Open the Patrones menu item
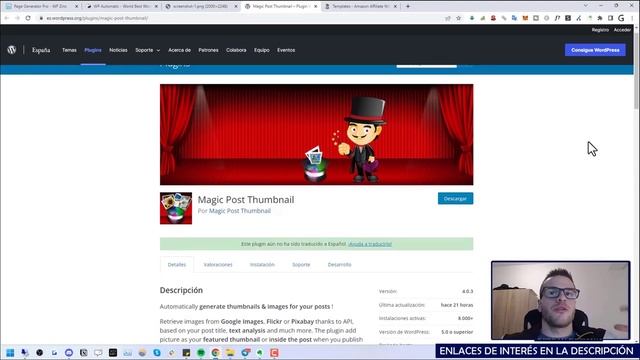 [x=208, y=50]
